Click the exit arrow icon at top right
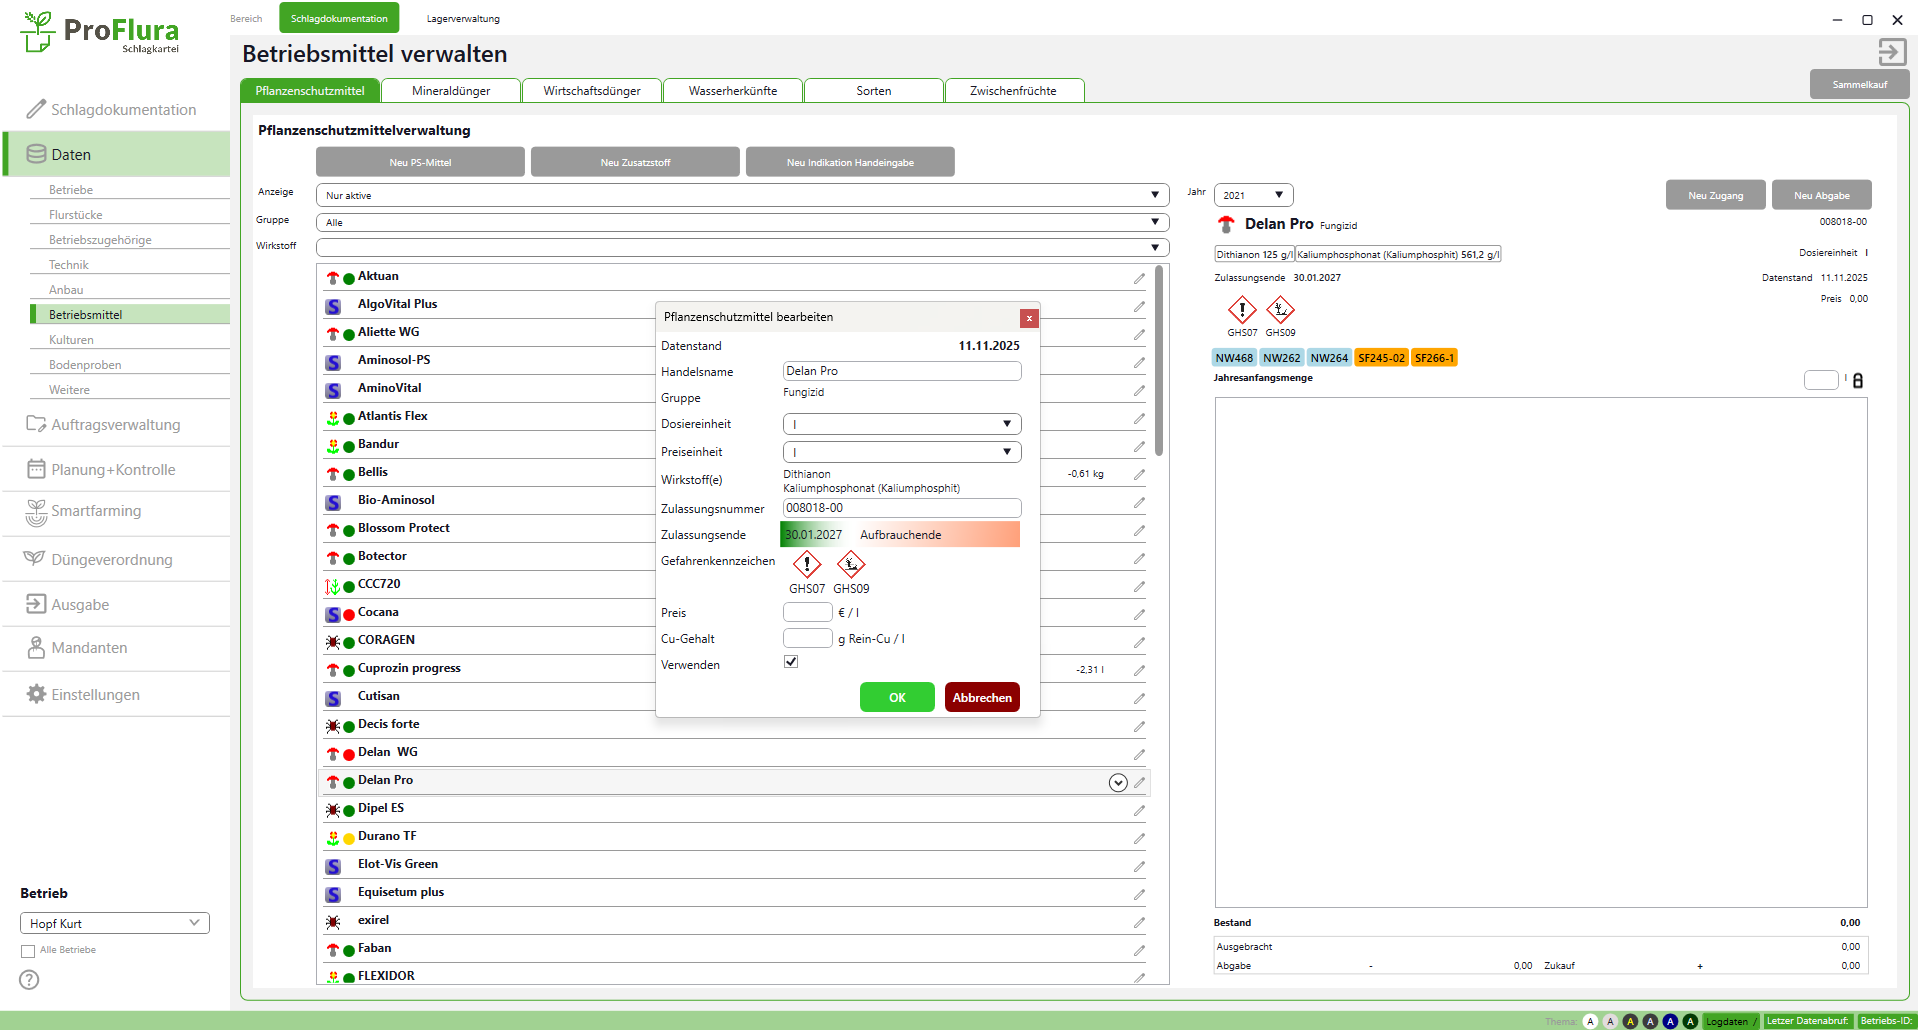This screenshot has width=1918, height=1030. [x=1891, y=52]
